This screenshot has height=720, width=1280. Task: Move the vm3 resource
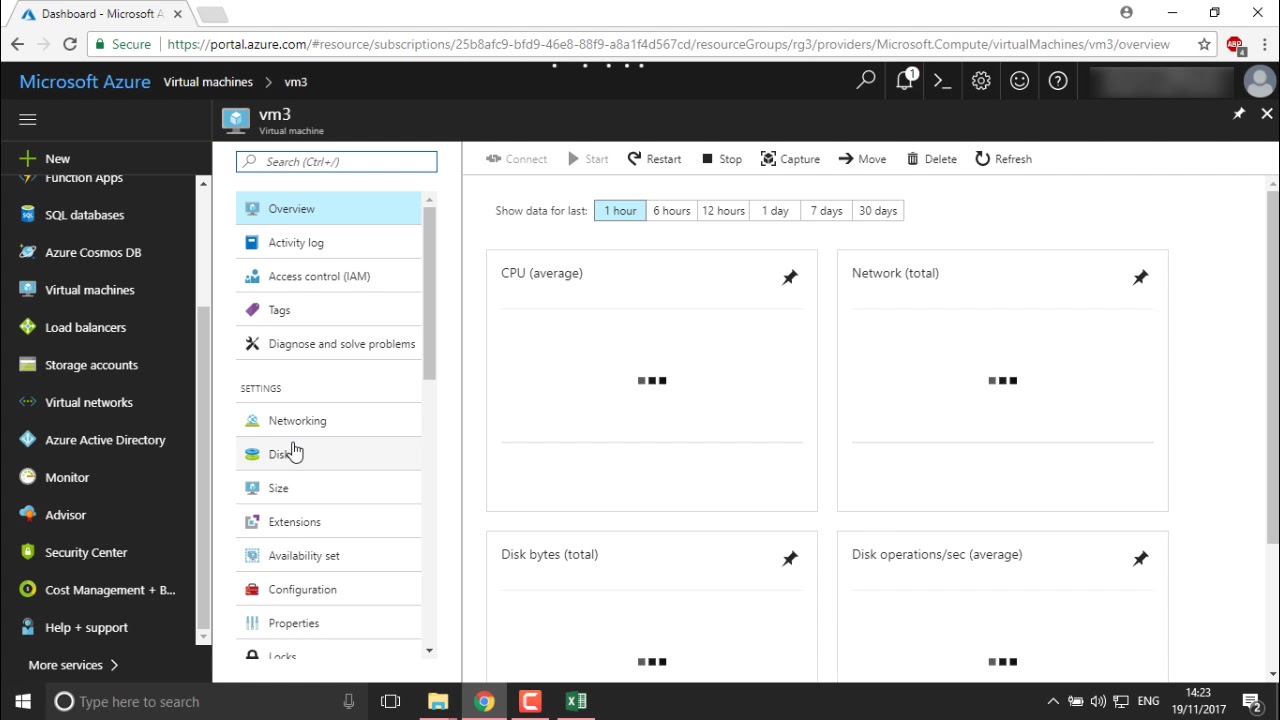[862, 159]
